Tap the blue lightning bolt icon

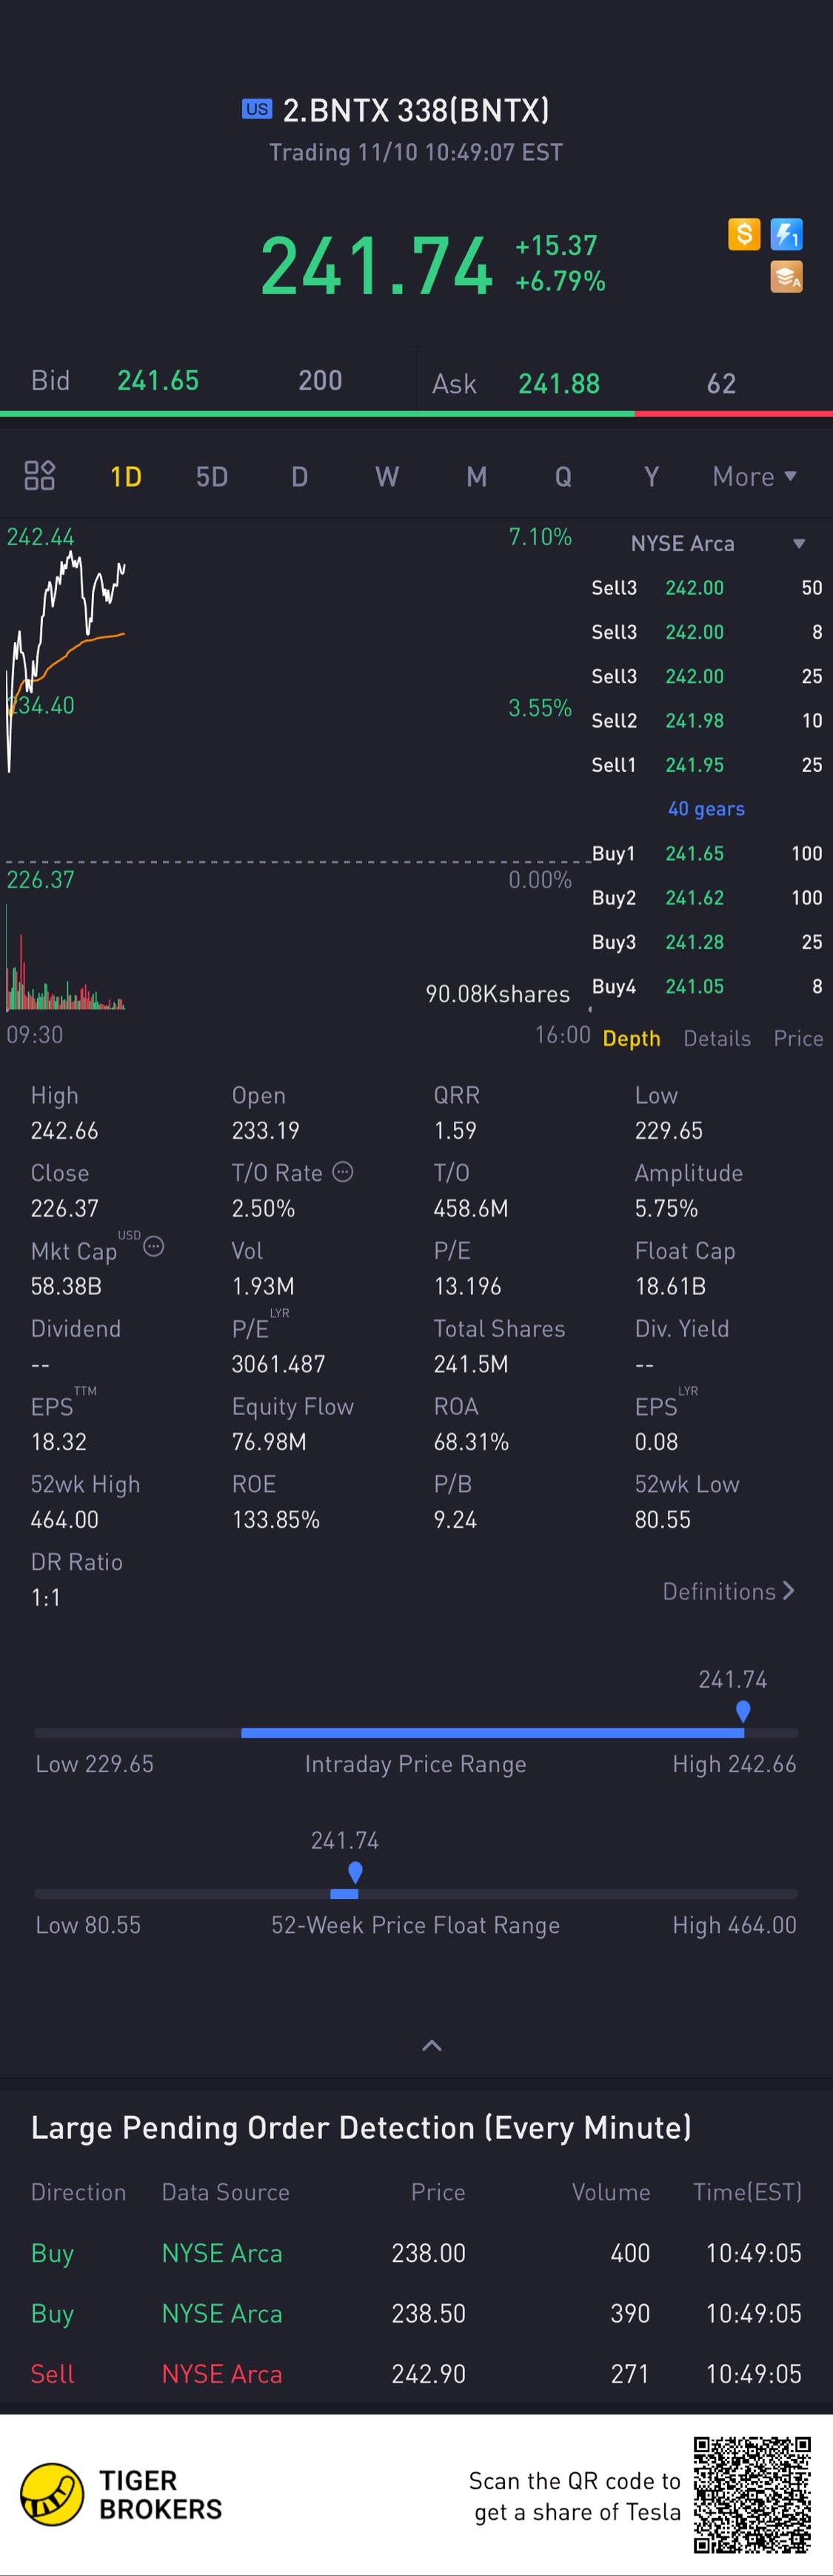(x=787, y=234)
